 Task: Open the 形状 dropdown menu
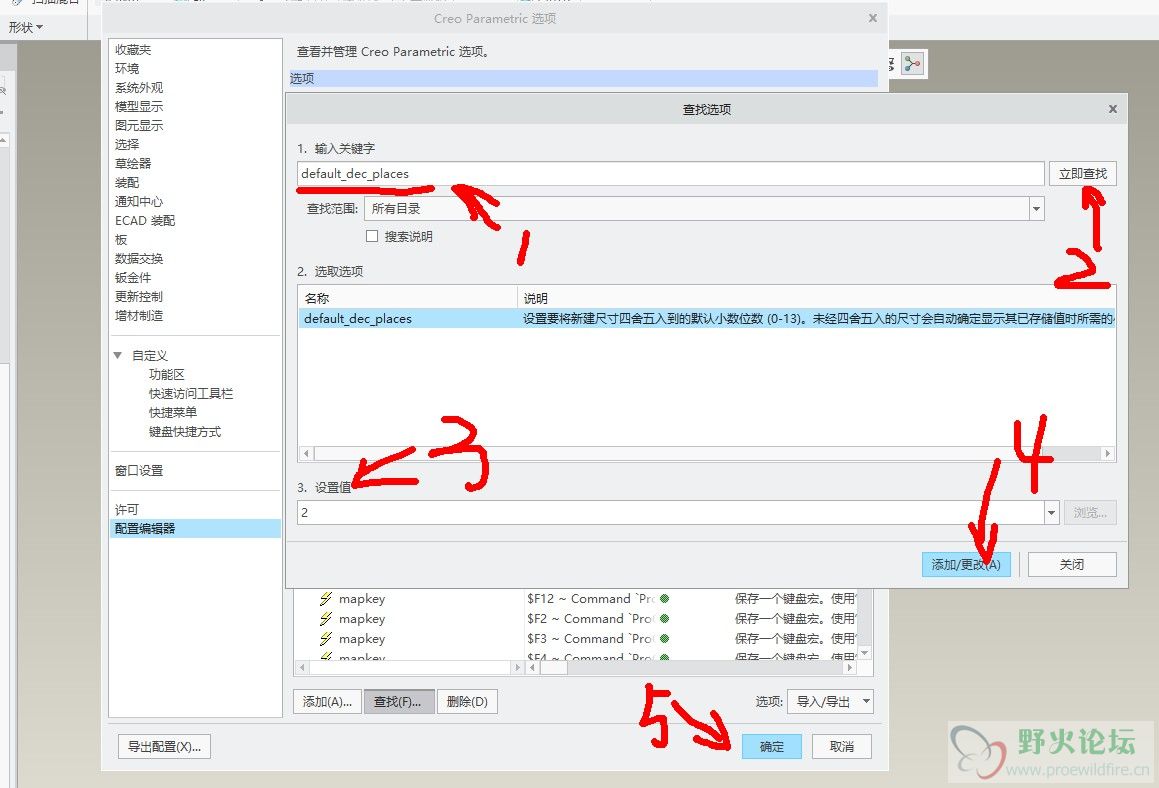click(25, 27)
